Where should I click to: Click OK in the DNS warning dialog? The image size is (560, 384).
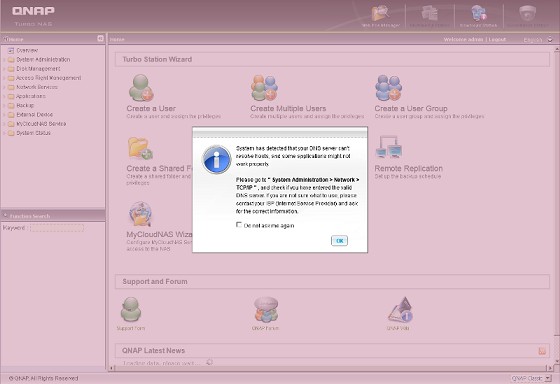point(339,241)
